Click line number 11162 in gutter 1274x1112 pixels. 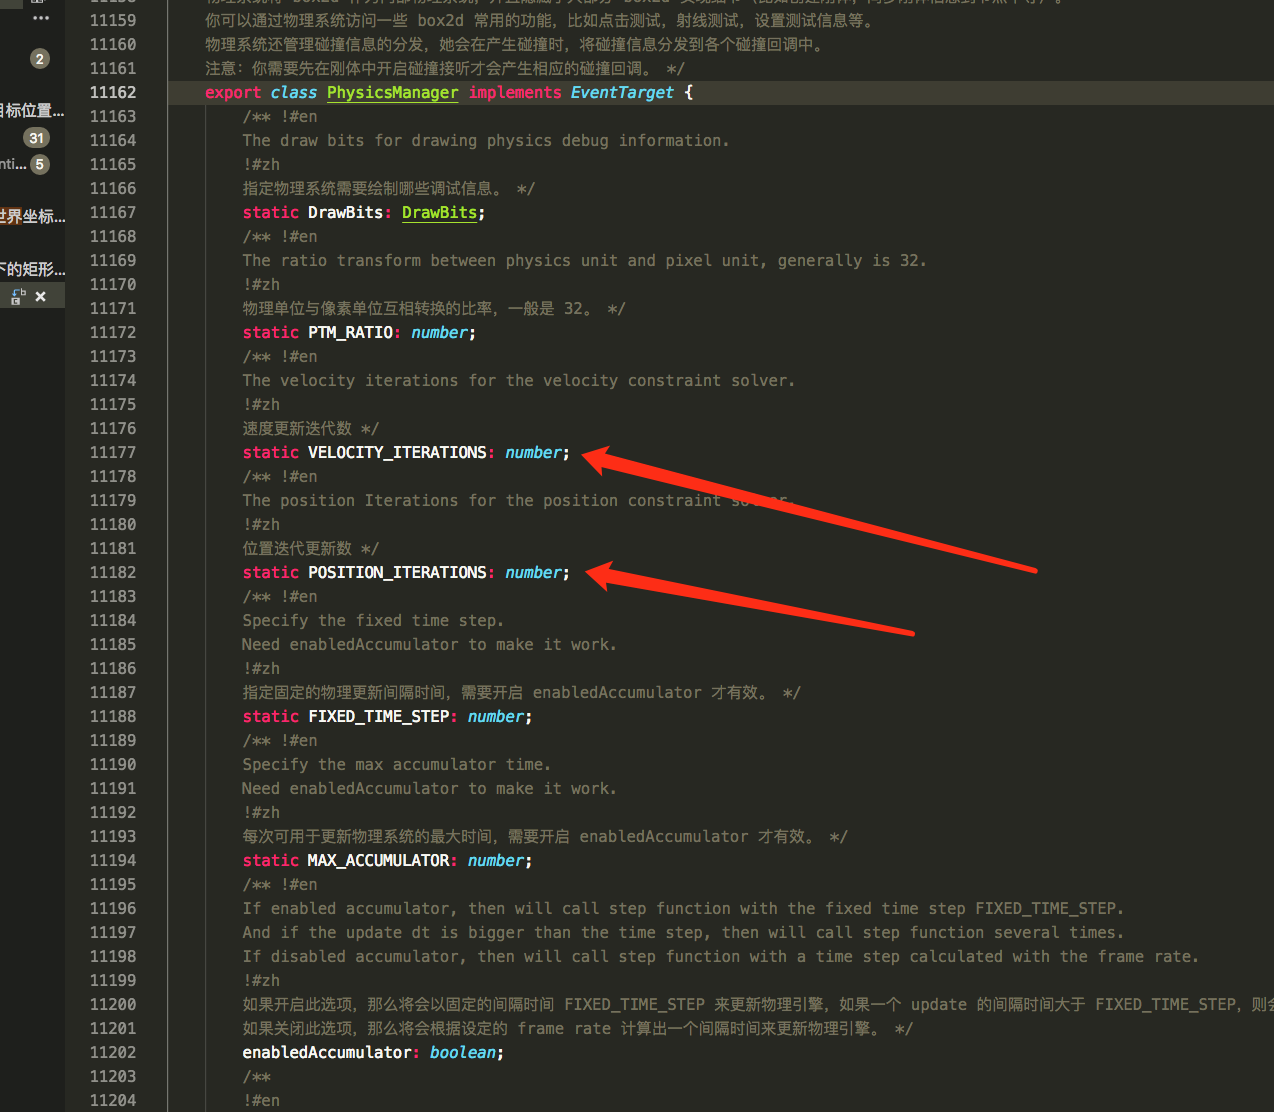coord(113,92)
